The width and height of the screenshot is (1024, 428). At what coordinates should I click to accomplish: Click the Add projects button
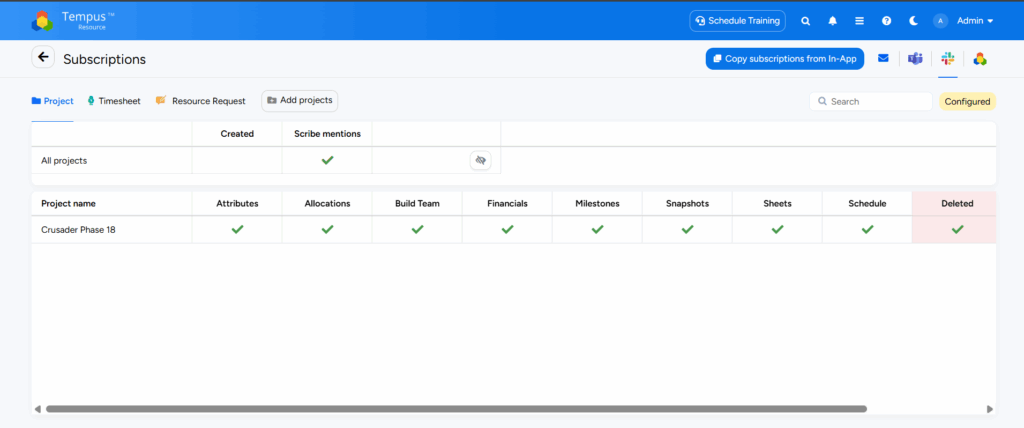(300, 101)
